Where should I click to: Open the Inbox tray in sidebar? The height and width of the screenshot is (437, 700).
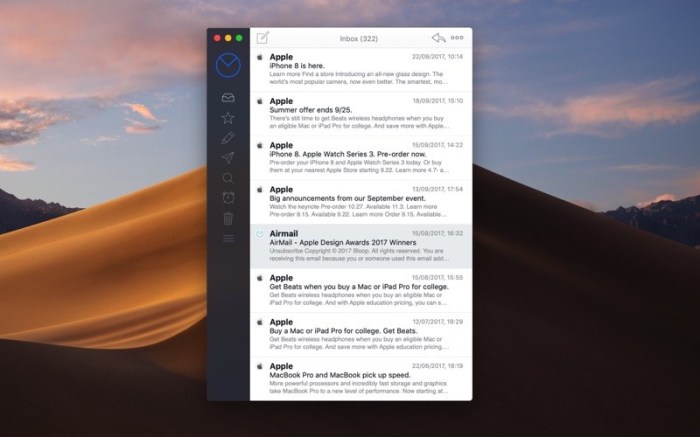[x=228, y=97]
